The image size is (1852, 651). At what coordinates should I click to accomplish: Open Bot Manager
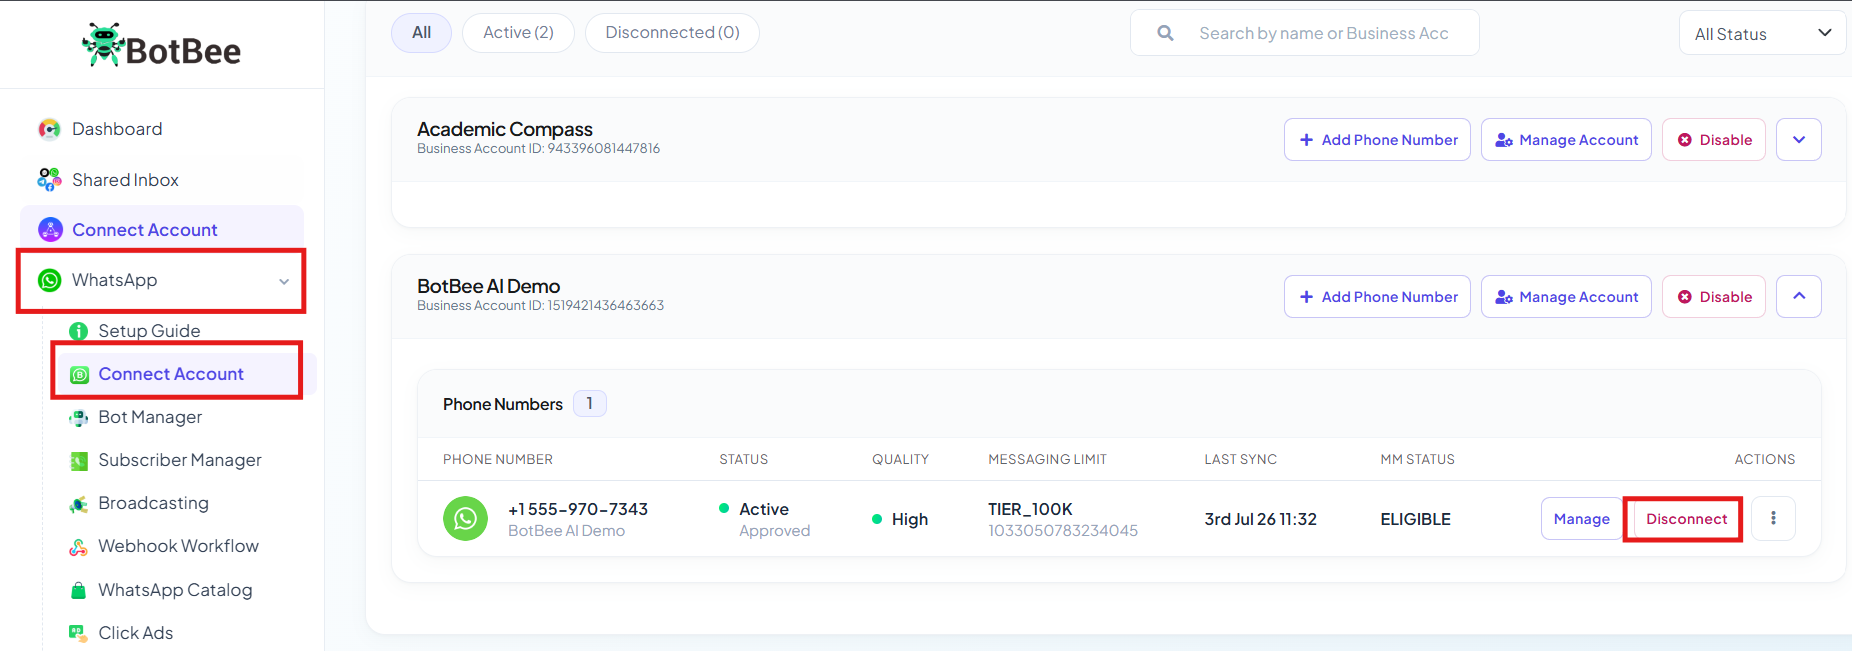click(x=150, y=417)
